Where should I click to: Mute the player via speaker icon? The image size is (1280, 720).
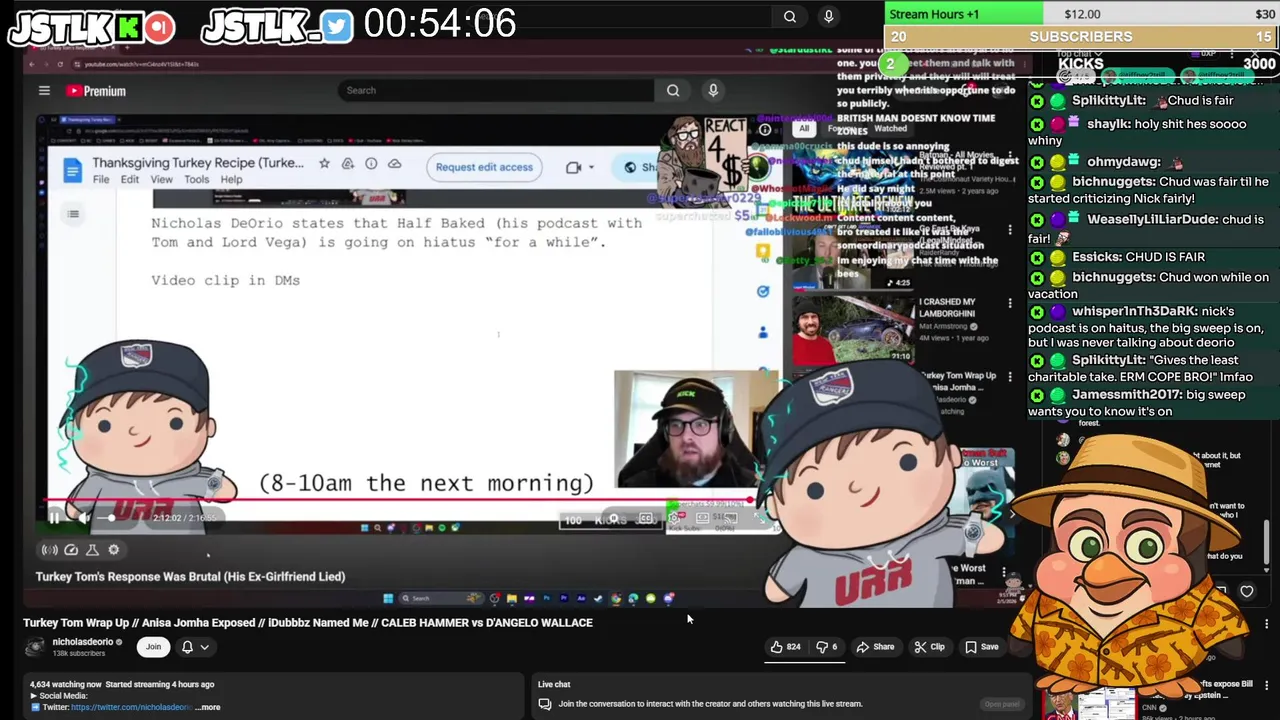pos(85,518)
